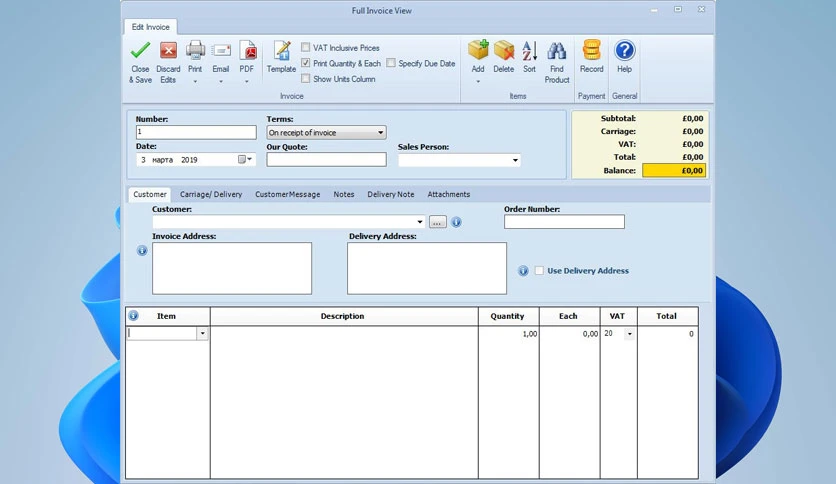Click the info icon next to Customer field
The image size is (836, 484).
pos(456,222)
